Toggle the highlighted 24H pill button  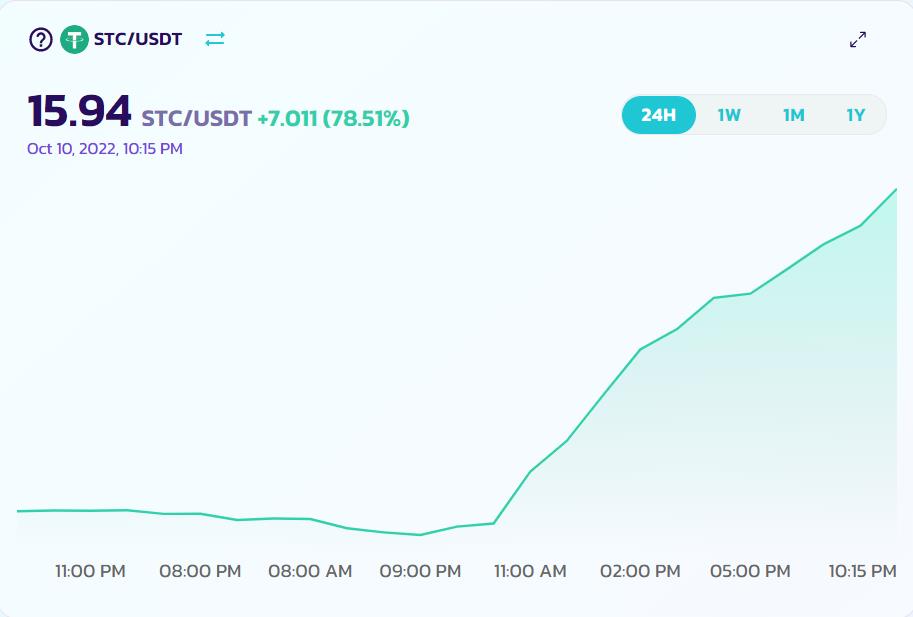tap(658, 115)
